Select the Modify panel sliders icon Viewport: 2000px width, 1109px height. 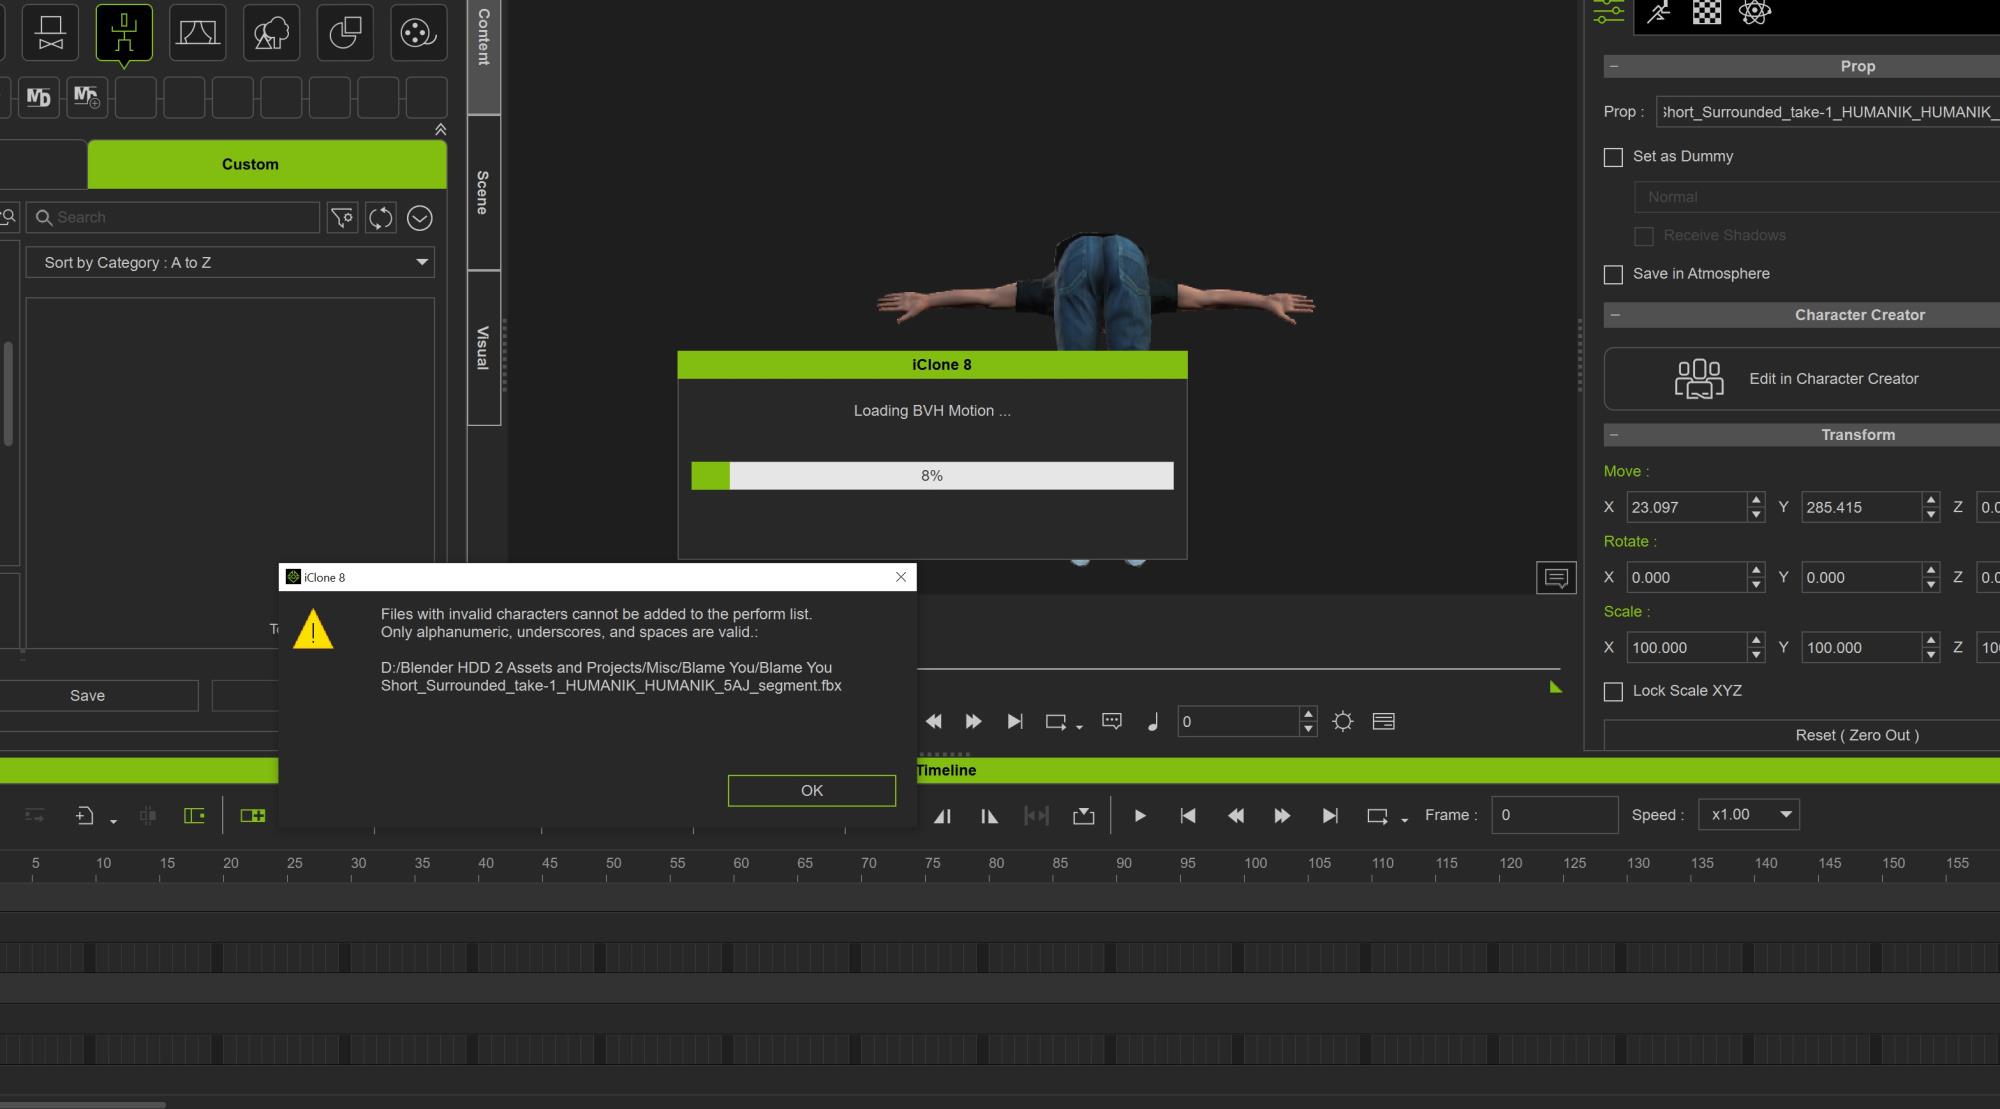coord(1608,12)
